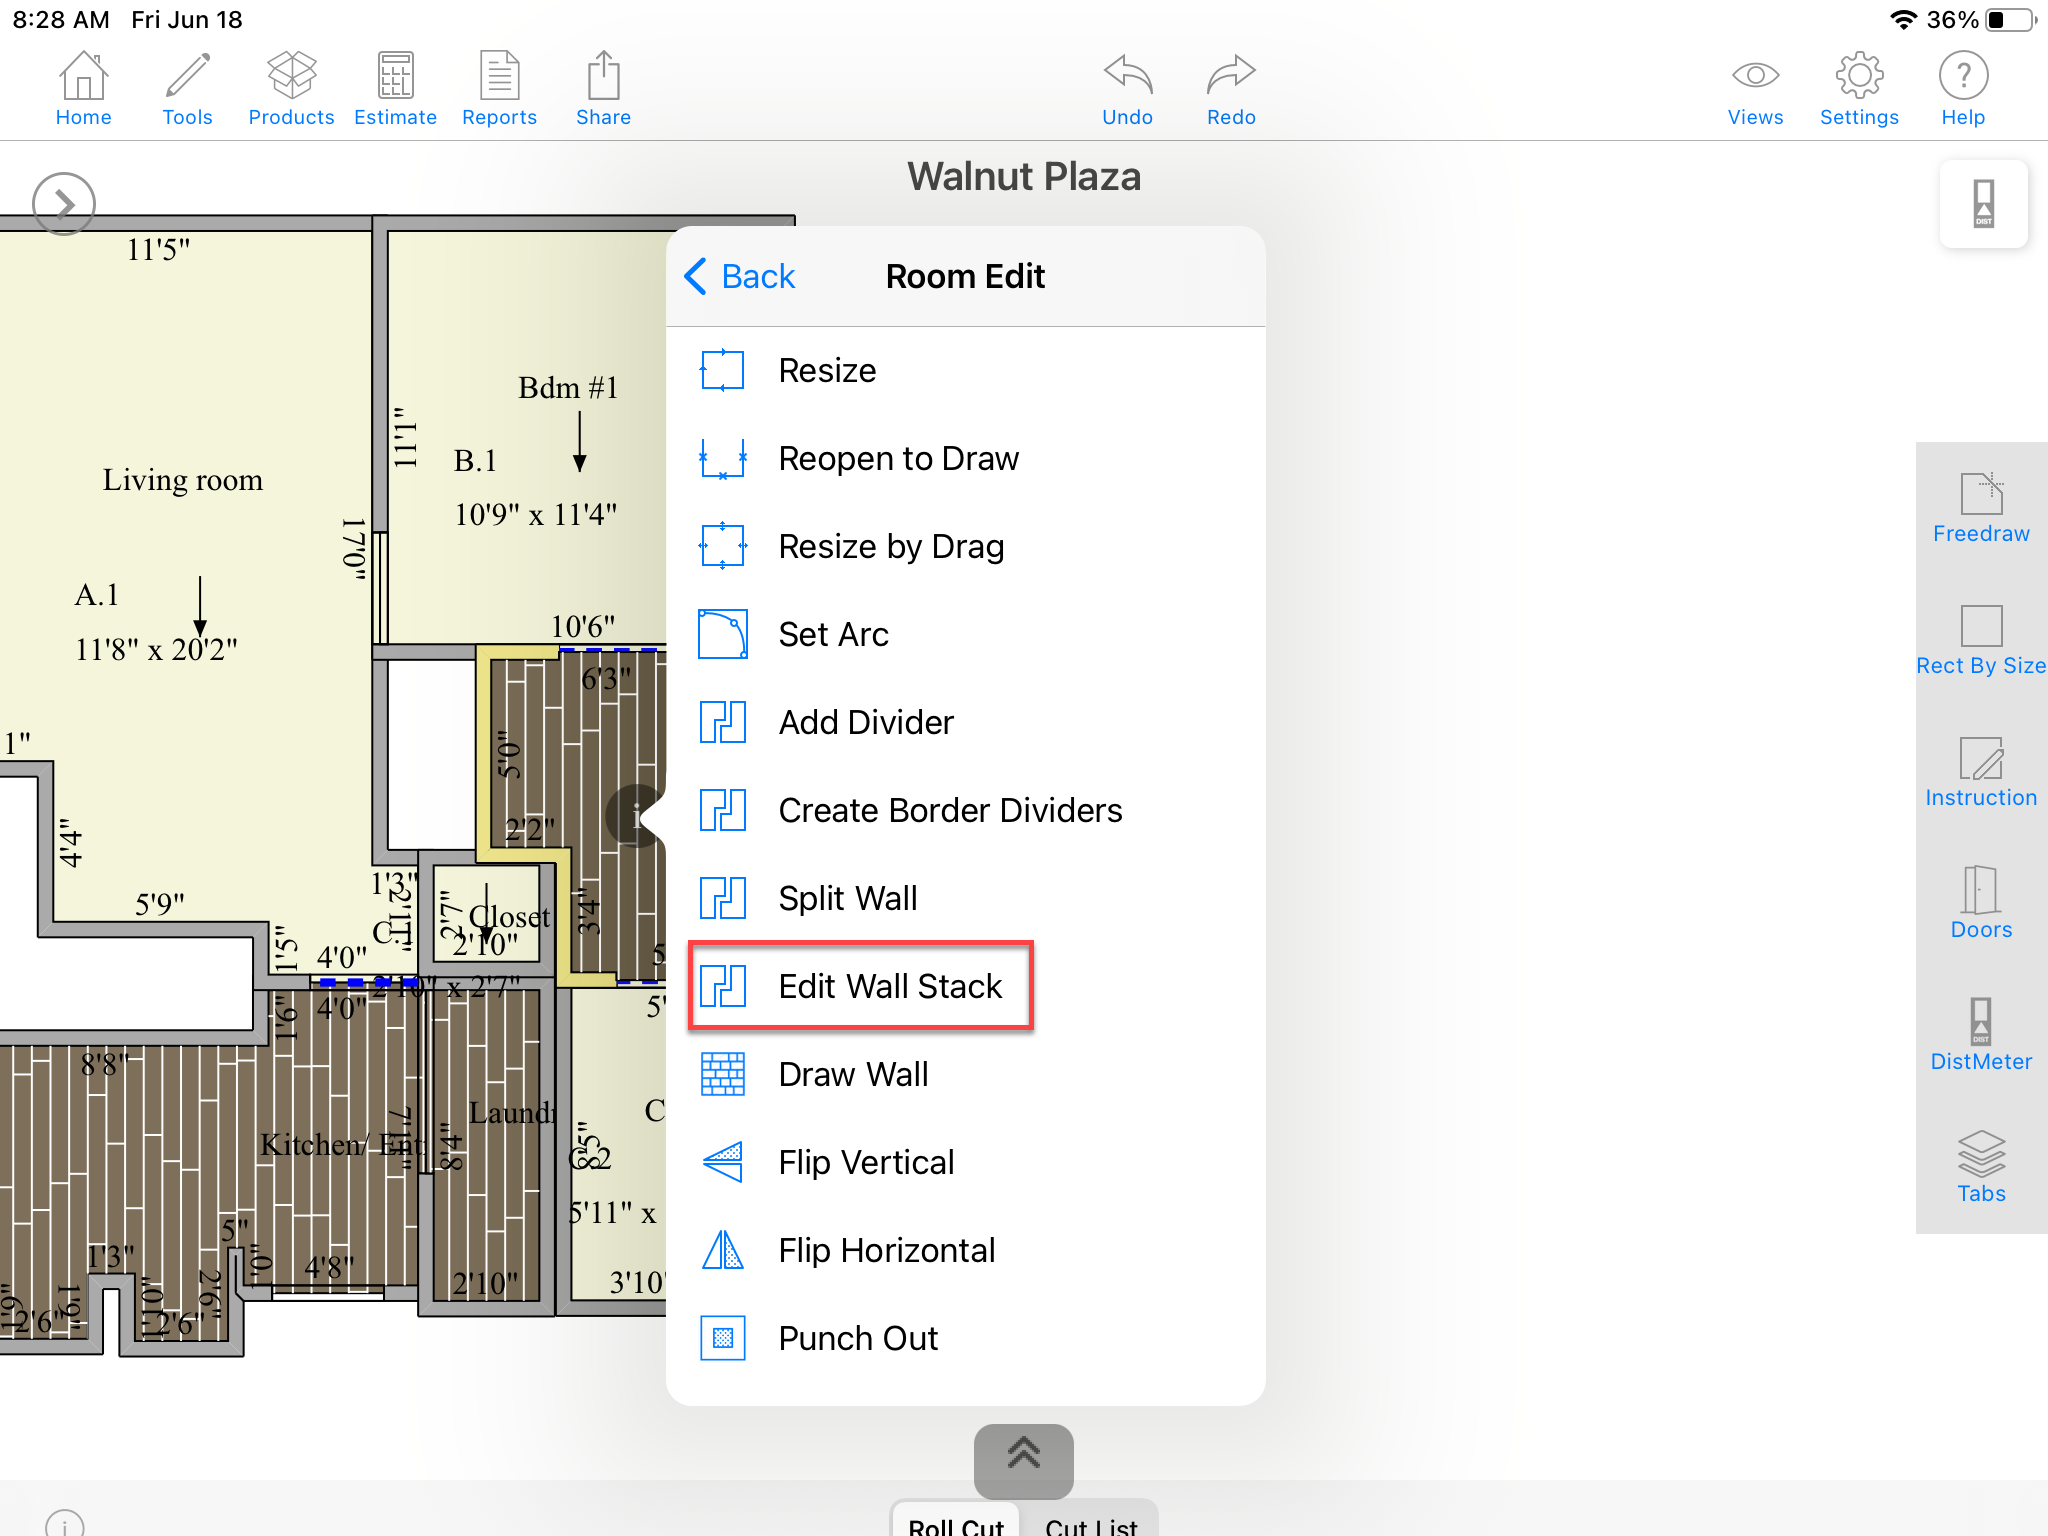Image resolution: width=2048 pixels, height=1536 pixels.
Task: Select Flip Horizontal in Room Edit
Action: [x=886, y=1250]
